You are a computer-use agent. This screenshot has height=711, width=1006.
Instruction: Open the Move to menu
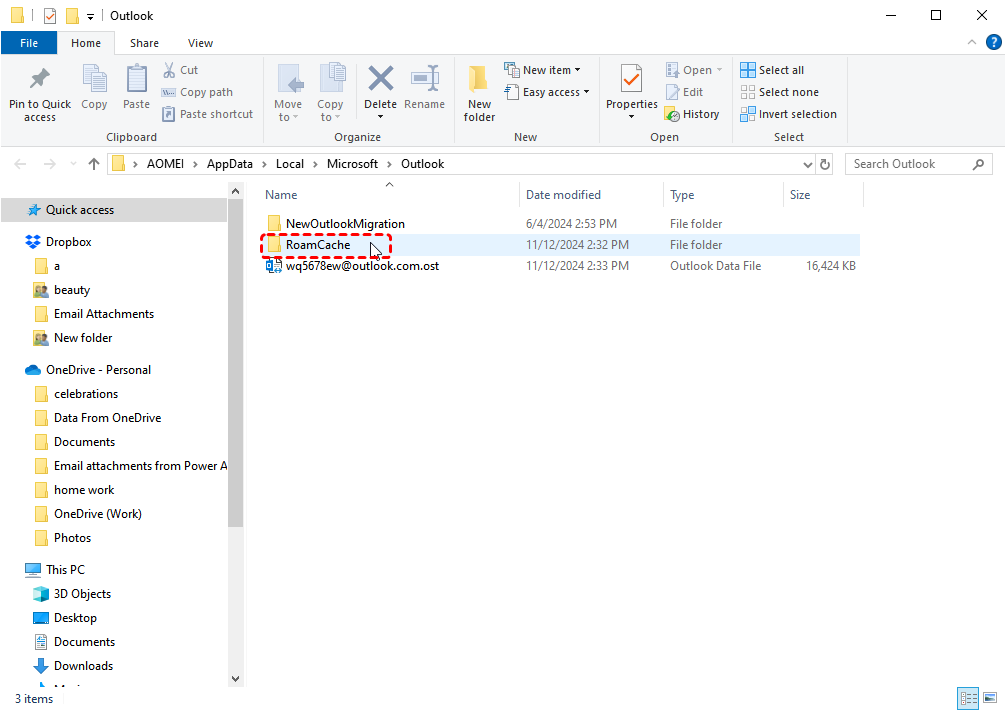pyautogui.click(x=288, y=93)
